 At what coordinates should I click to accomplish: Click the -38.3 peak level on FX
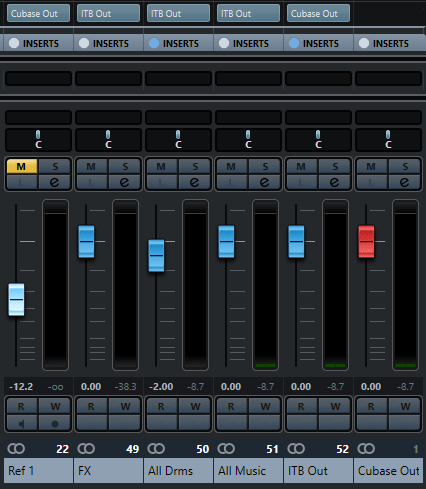[x=125, y=387]
